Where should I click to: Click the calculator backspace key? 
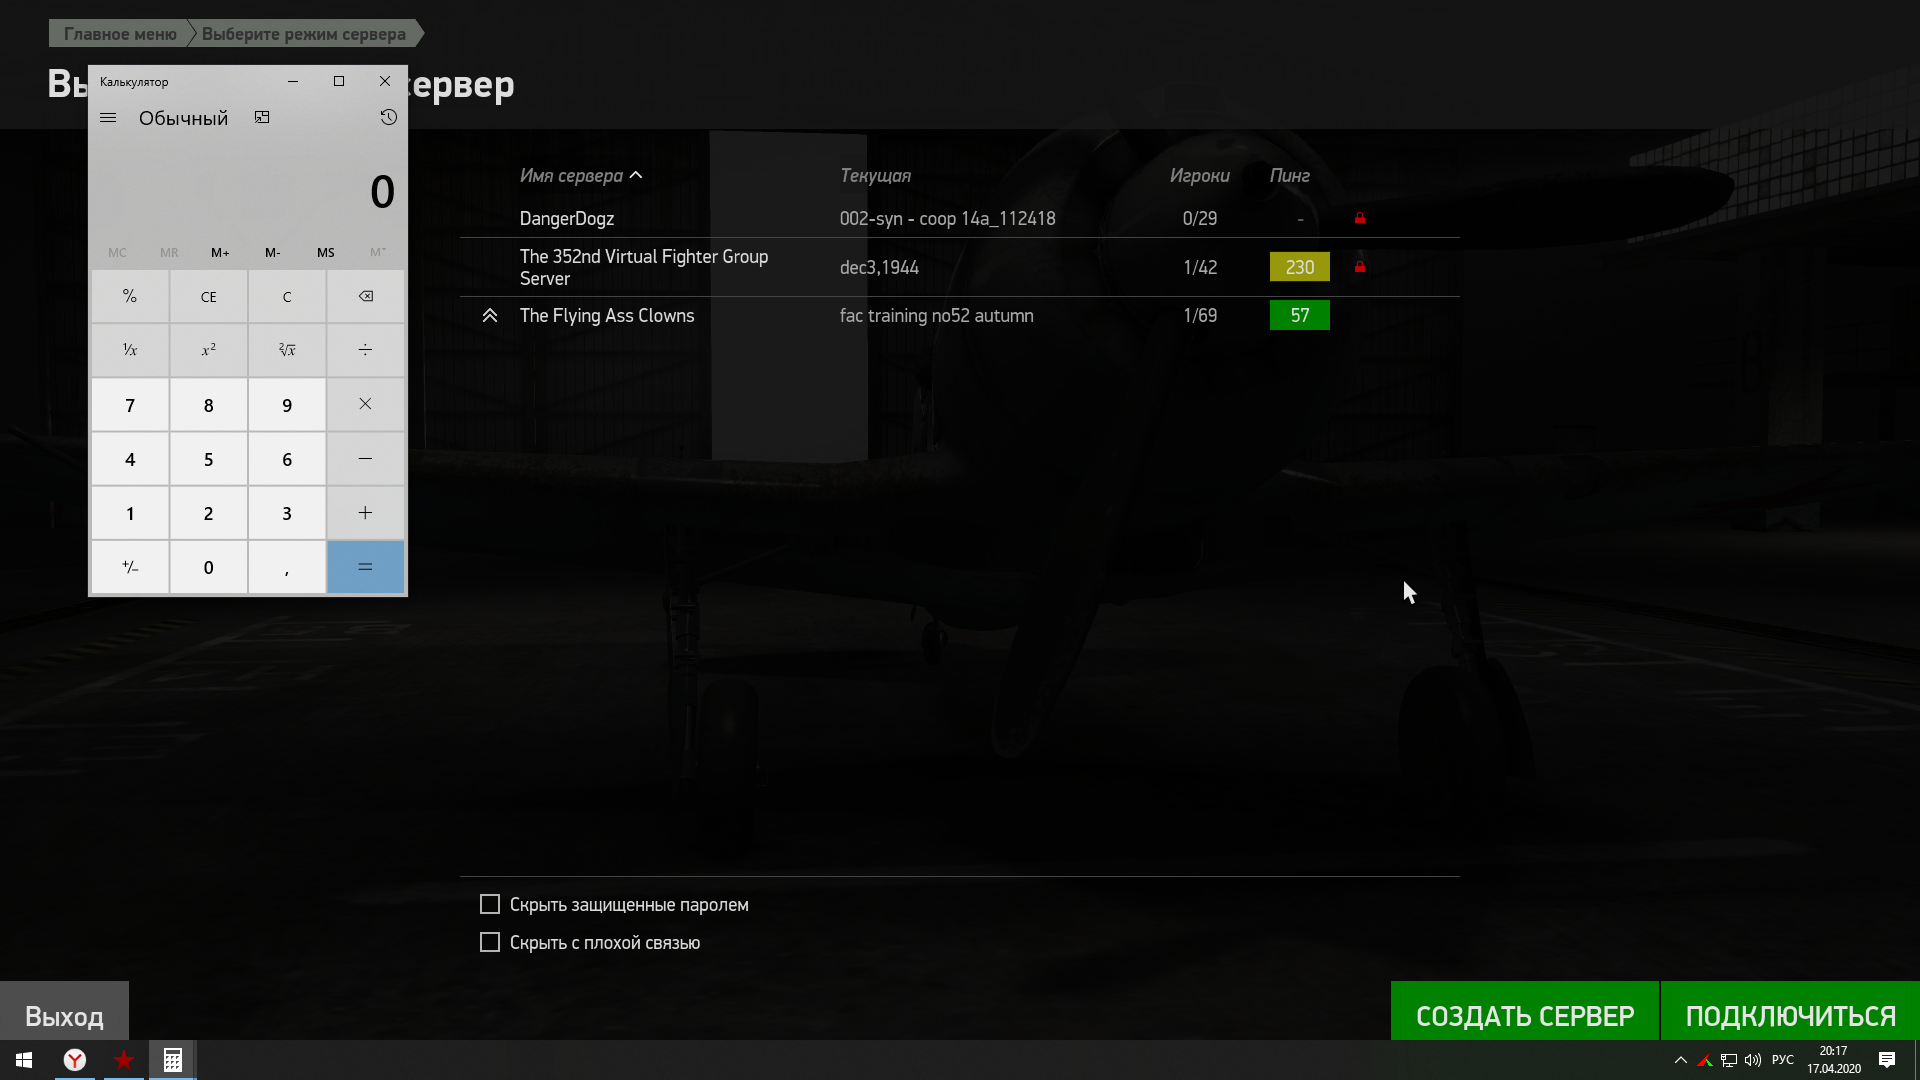(366, 296)
